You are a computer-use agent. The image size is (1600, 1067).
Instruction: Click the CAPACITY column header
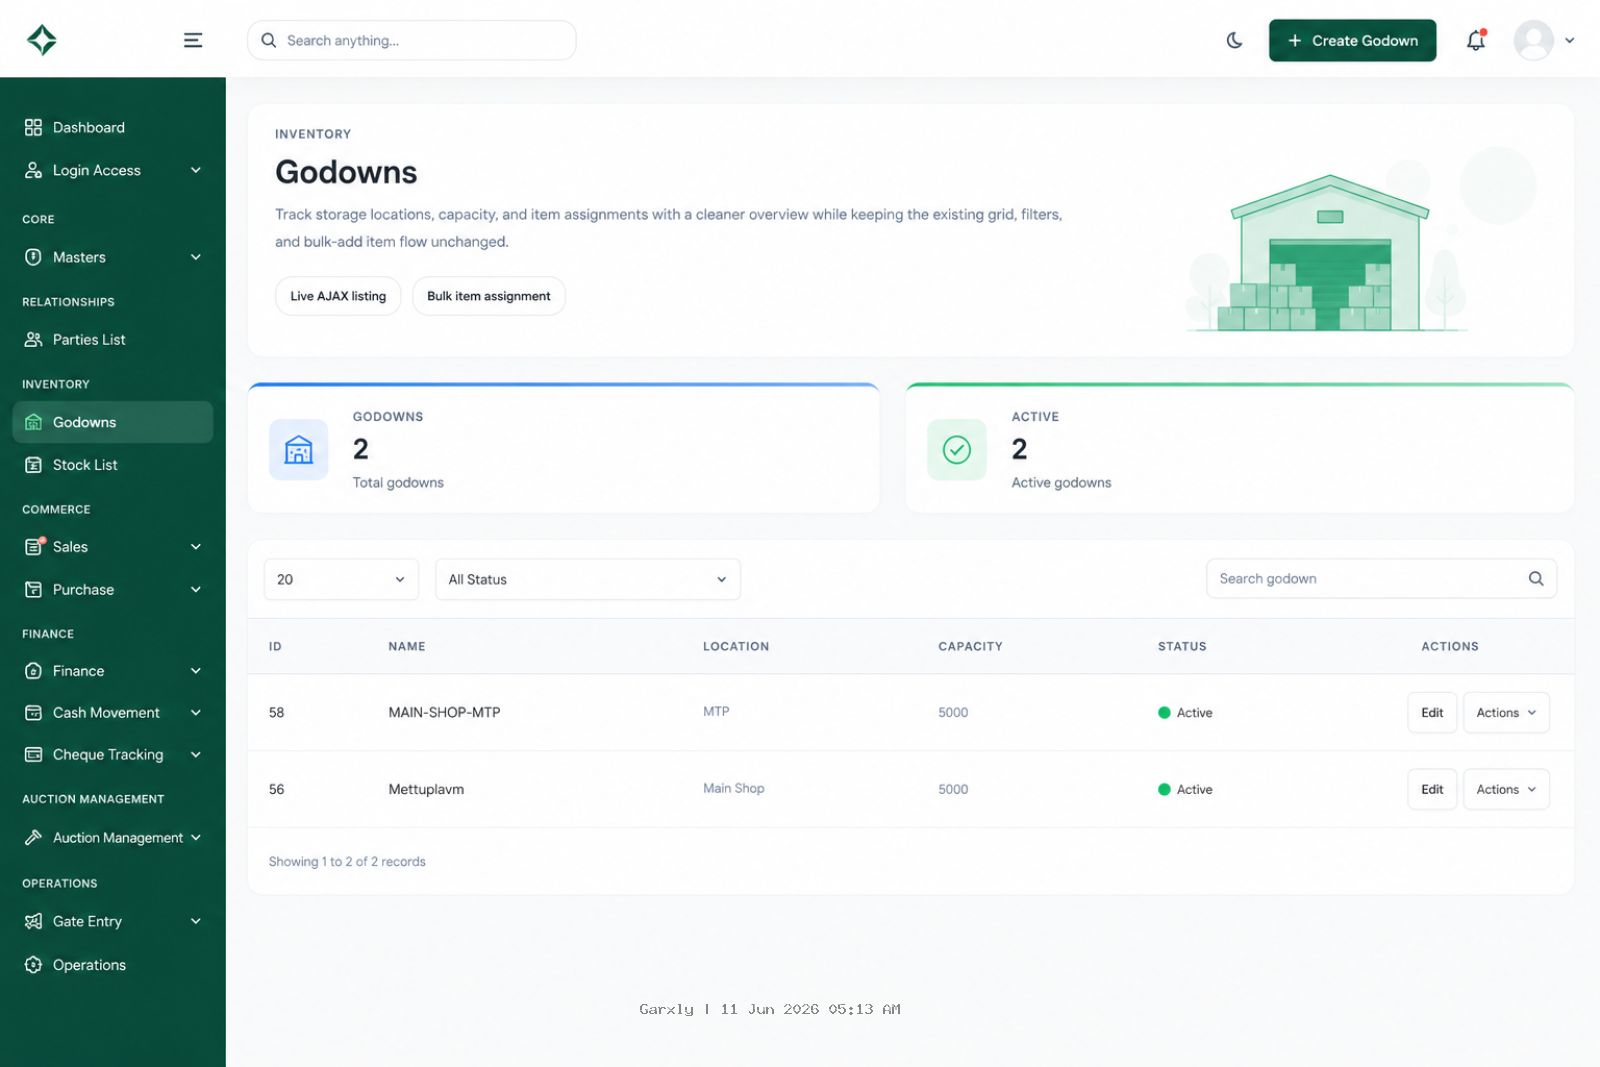pyautogui.click(x=970, y=646)
